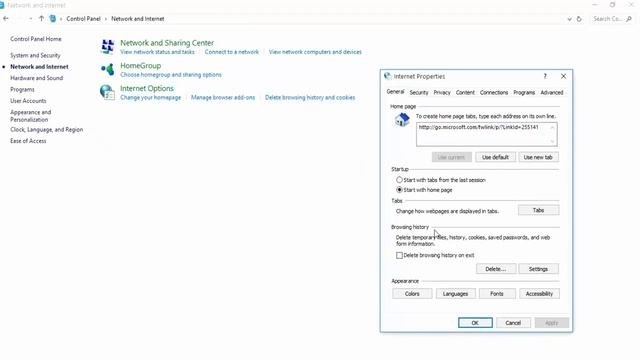Go back with the back arrow
Image resolution: width=640 pixels, height=360 pixels.
(6, 19)
